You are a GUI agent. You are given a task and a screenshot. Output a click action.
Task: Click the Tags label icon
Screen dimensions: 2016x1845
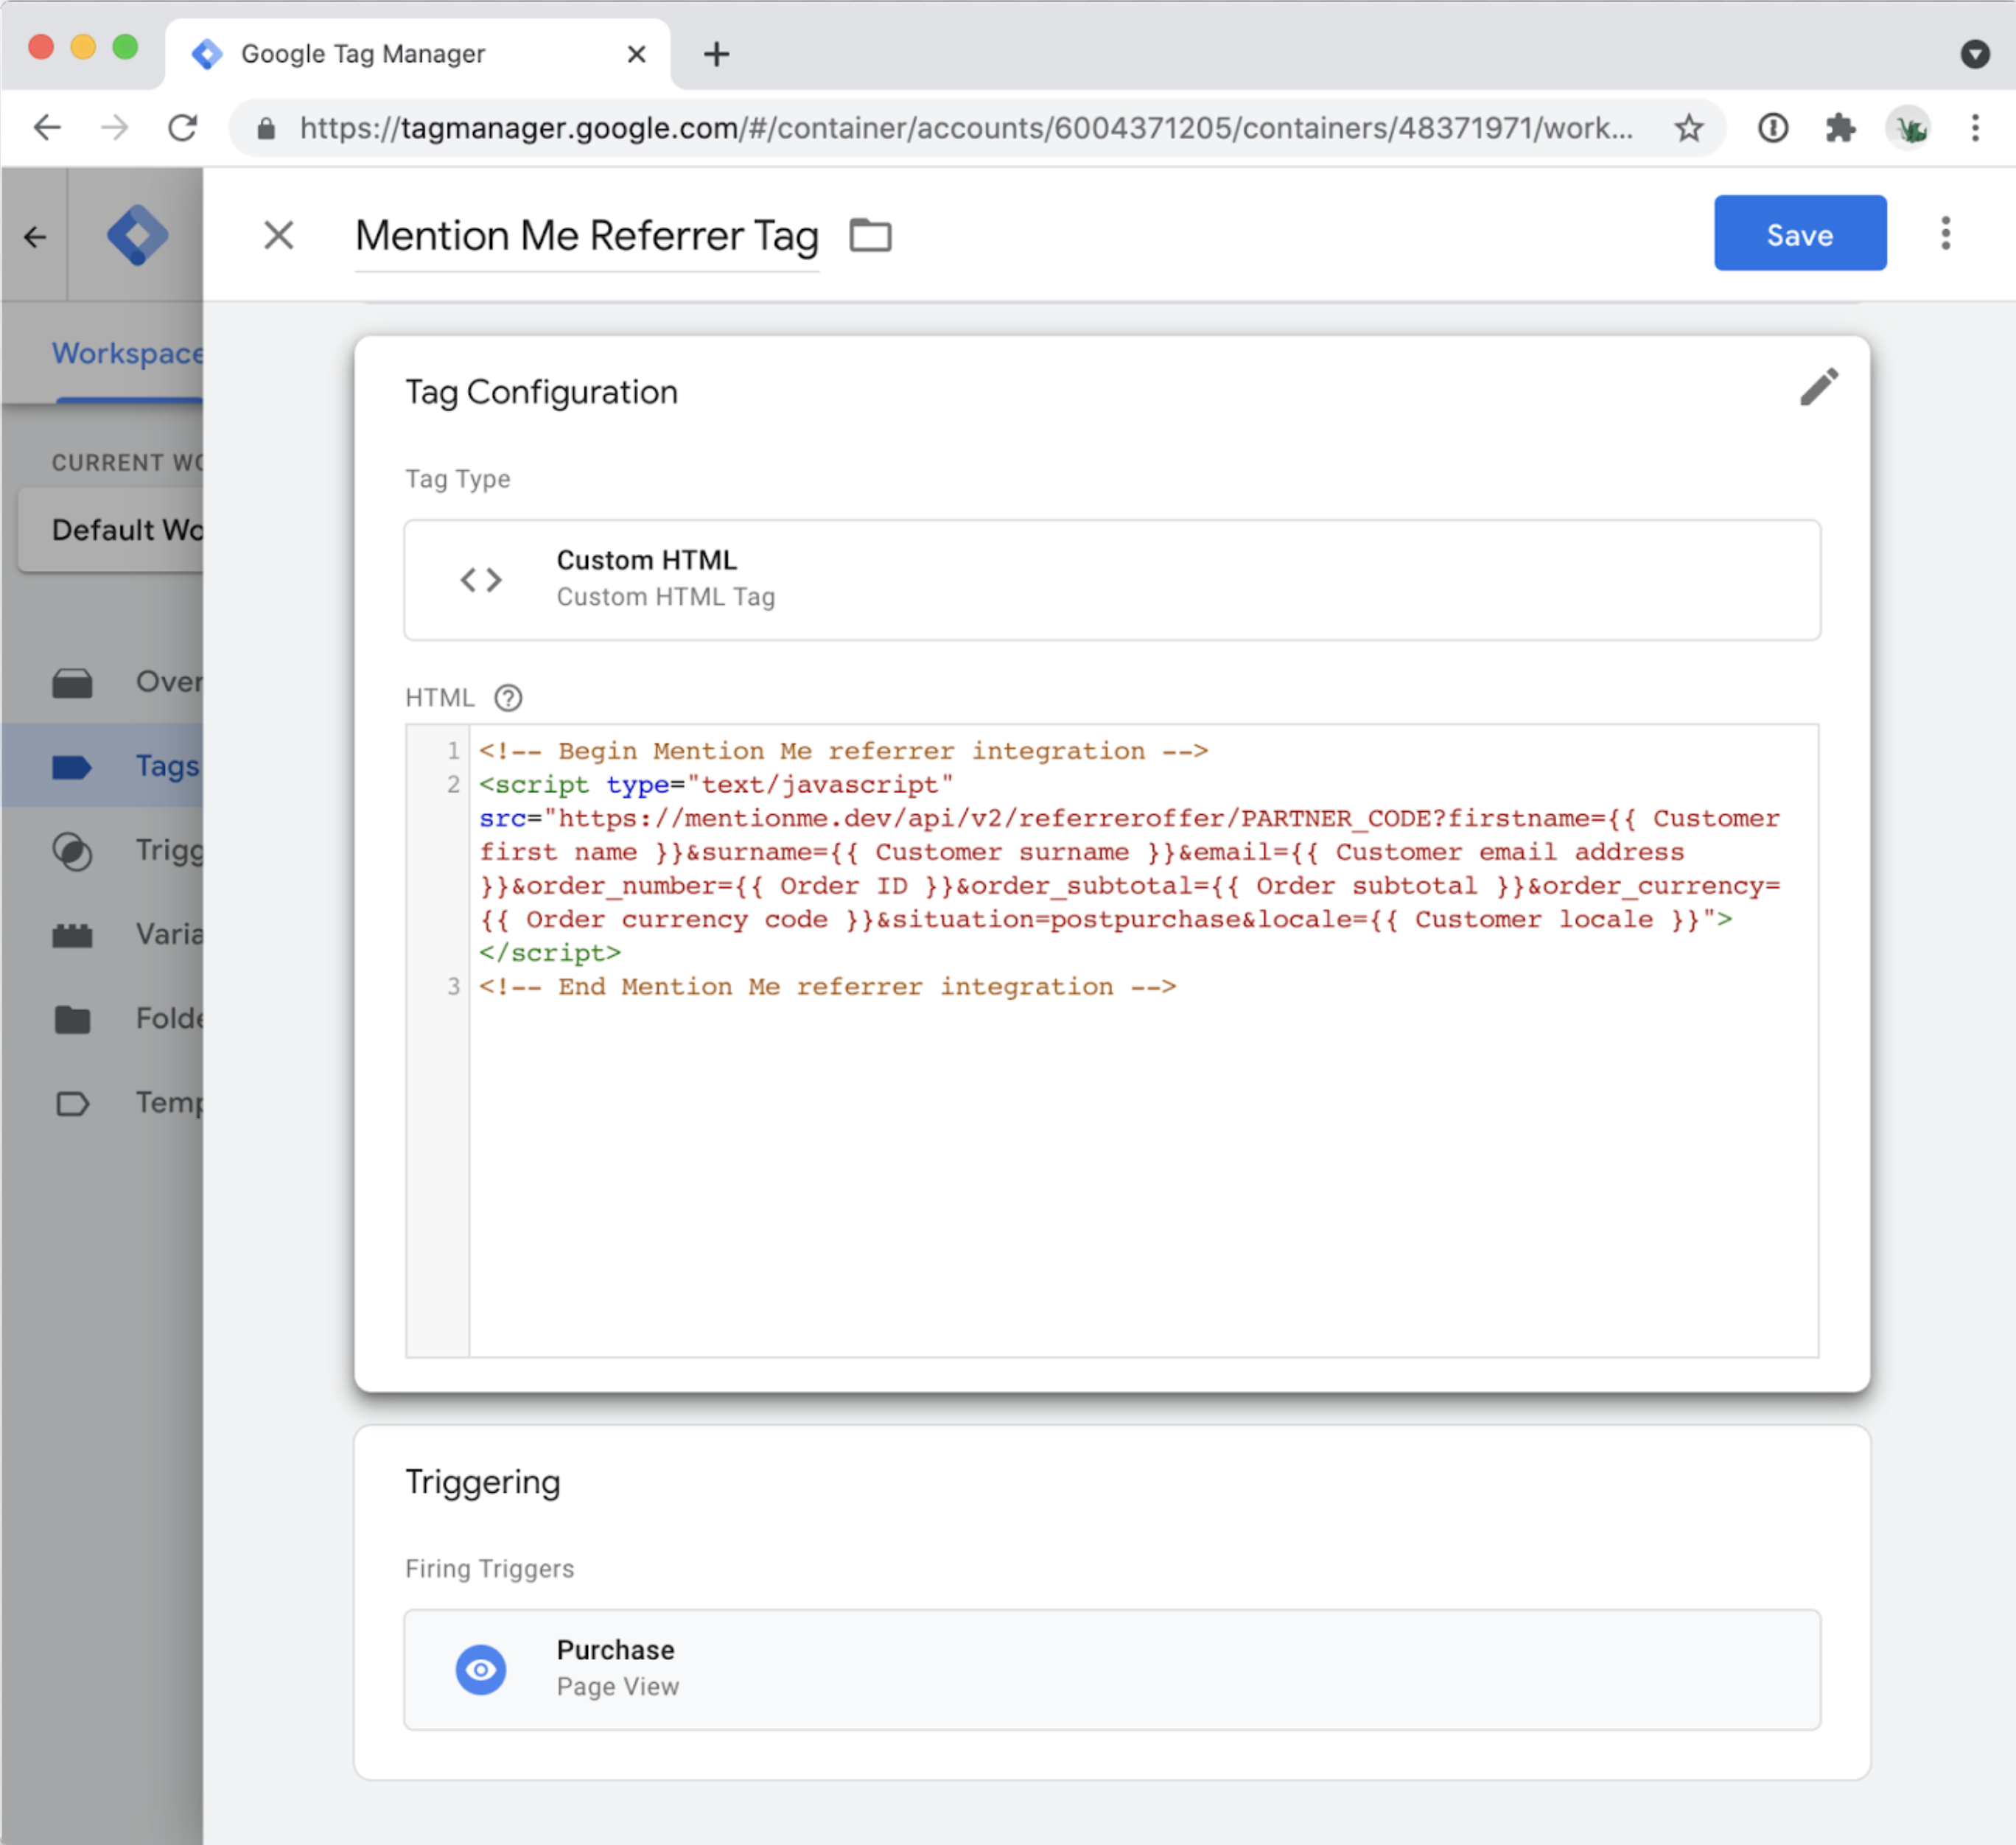pos(72,767)
